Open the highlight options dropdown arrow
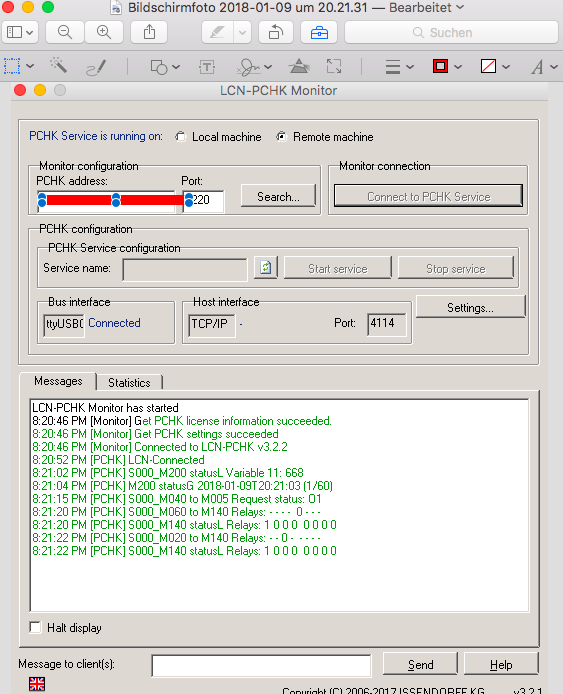This screenshot has height=694, width=563. click(242, 32)
